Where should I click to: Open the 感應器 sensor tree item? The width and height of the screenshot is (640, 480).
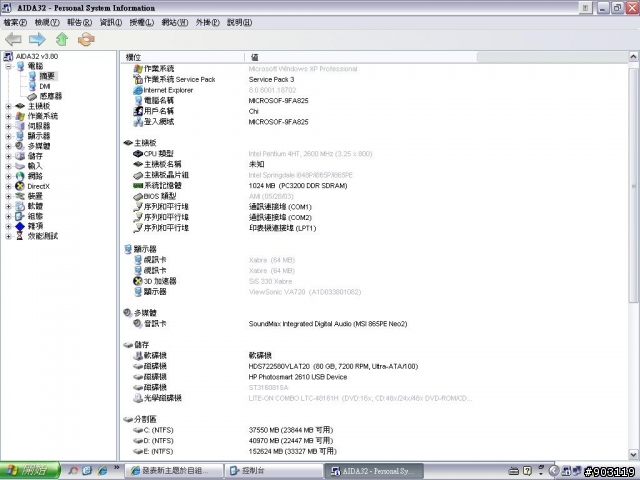[51, 96]
